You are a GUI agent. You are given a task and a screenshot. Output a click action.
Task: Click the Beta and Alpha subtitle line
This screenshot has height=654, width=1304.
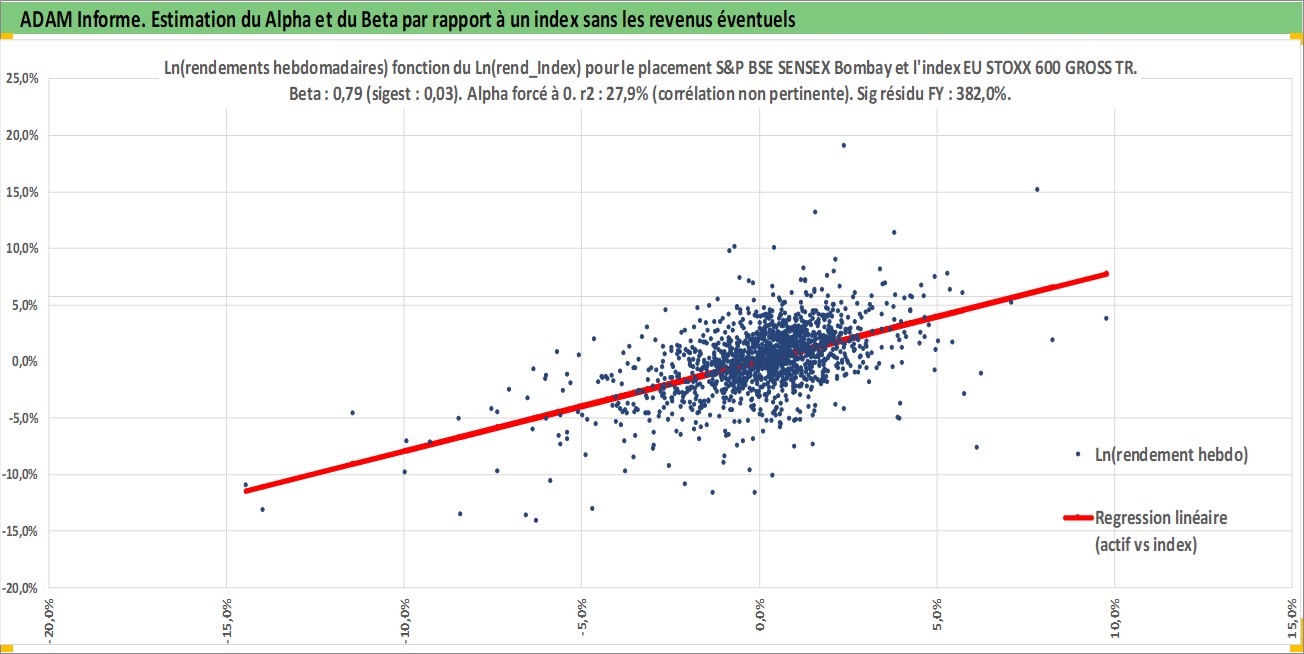(650, 89)
